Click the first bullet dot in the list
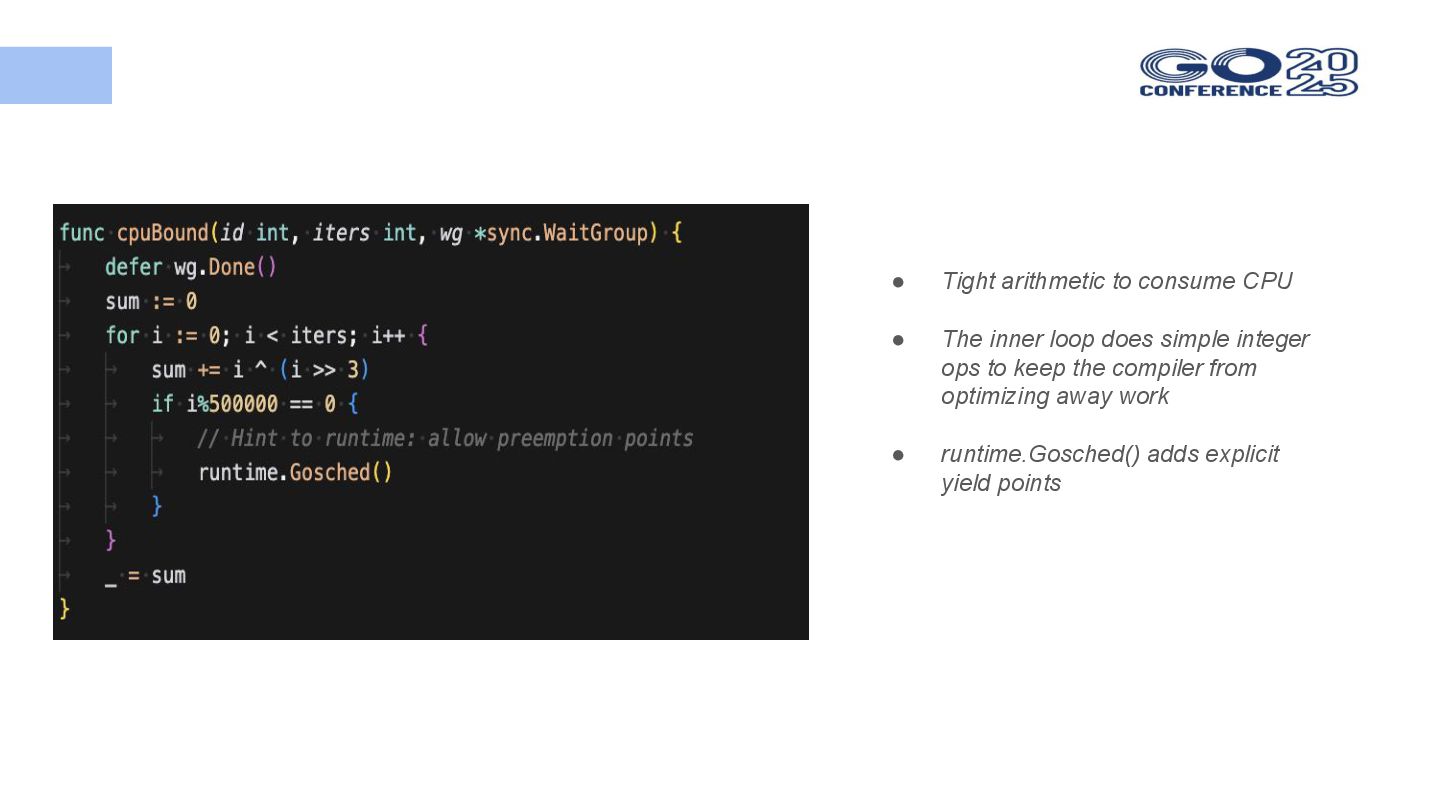This screenshot has height=810, width=1440. click(x=898, y=282)
